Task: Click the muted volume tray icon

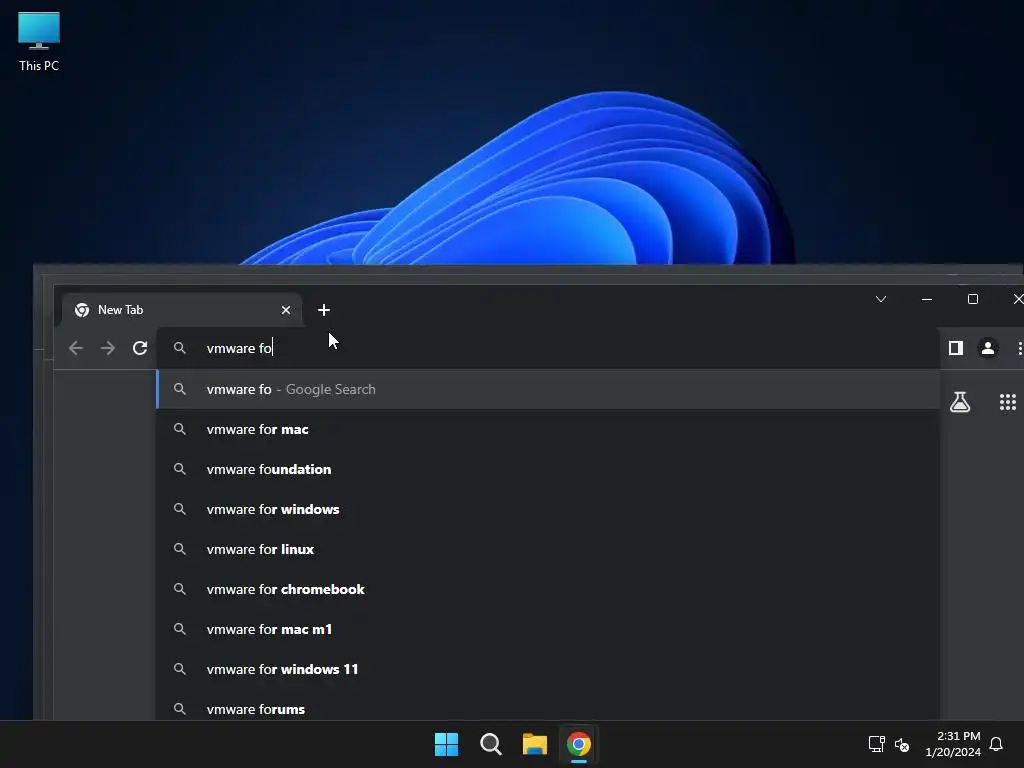Action: click(x=902, y=744)
